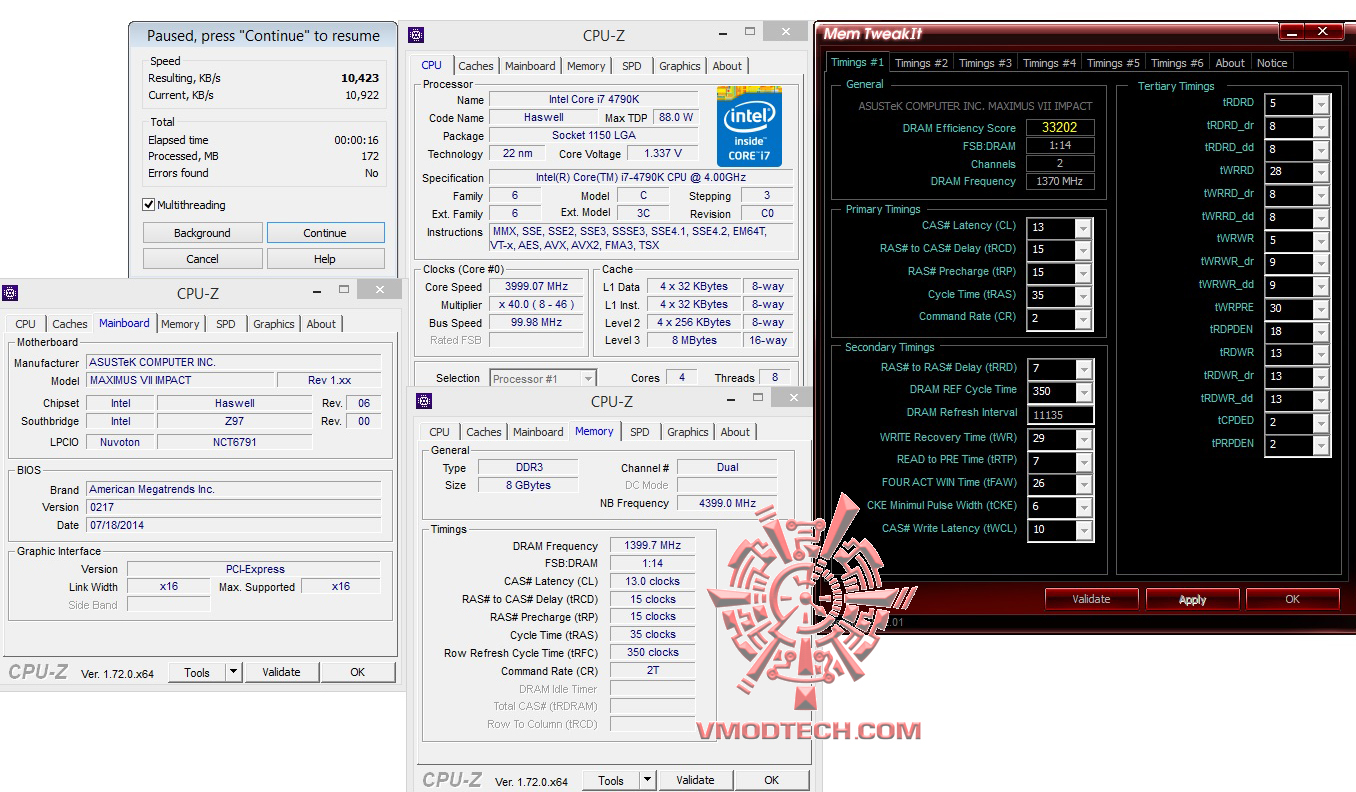Screen dimensions: 1356x792
Task: Open the tRDRD_dr dropdown
Action: click(x=1321, y=128)
